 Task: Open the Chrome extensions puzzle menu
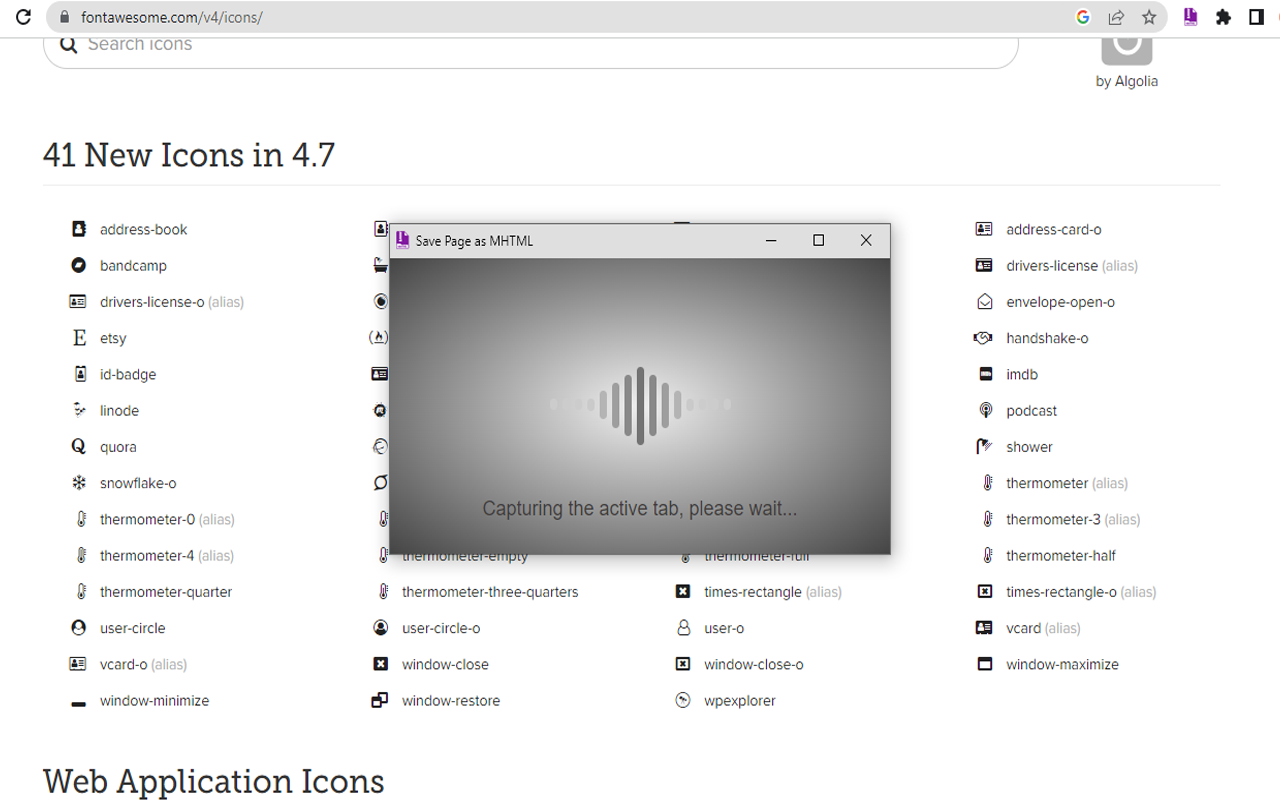[1223, 17]
